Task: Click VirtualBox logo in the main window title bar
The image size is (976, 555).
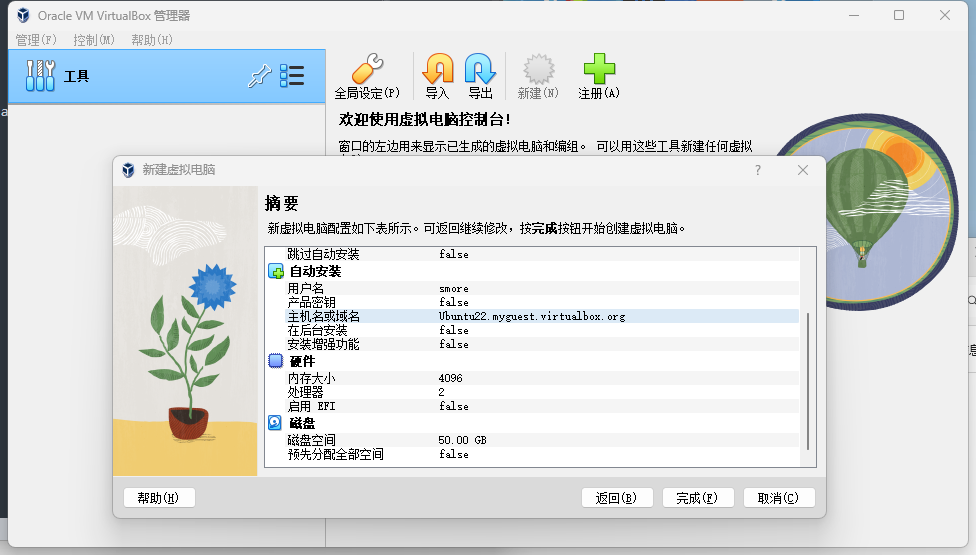Action: (x=23, y=15)
